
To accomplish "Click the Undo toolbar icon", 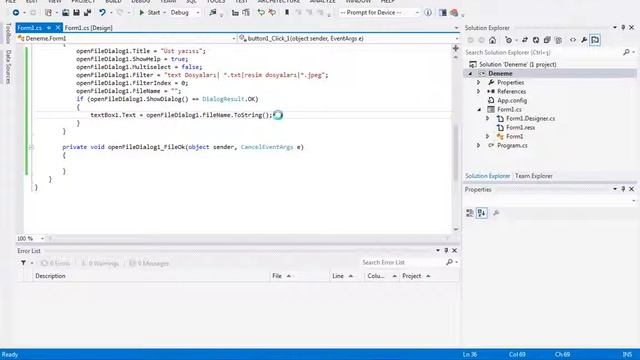I will tap(102, 13).
